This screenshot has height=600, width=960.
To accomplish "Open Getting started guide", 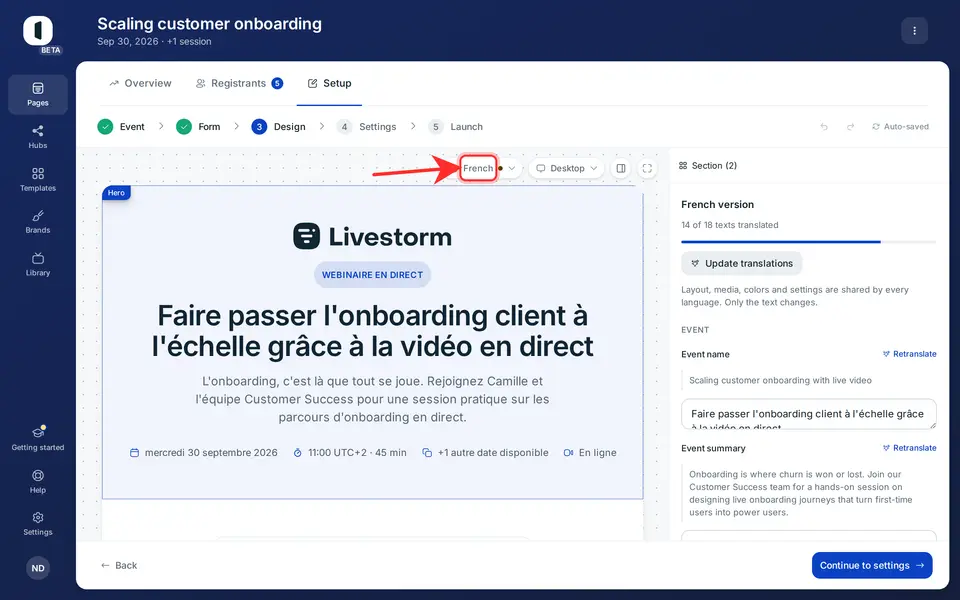I will [38, 438].
